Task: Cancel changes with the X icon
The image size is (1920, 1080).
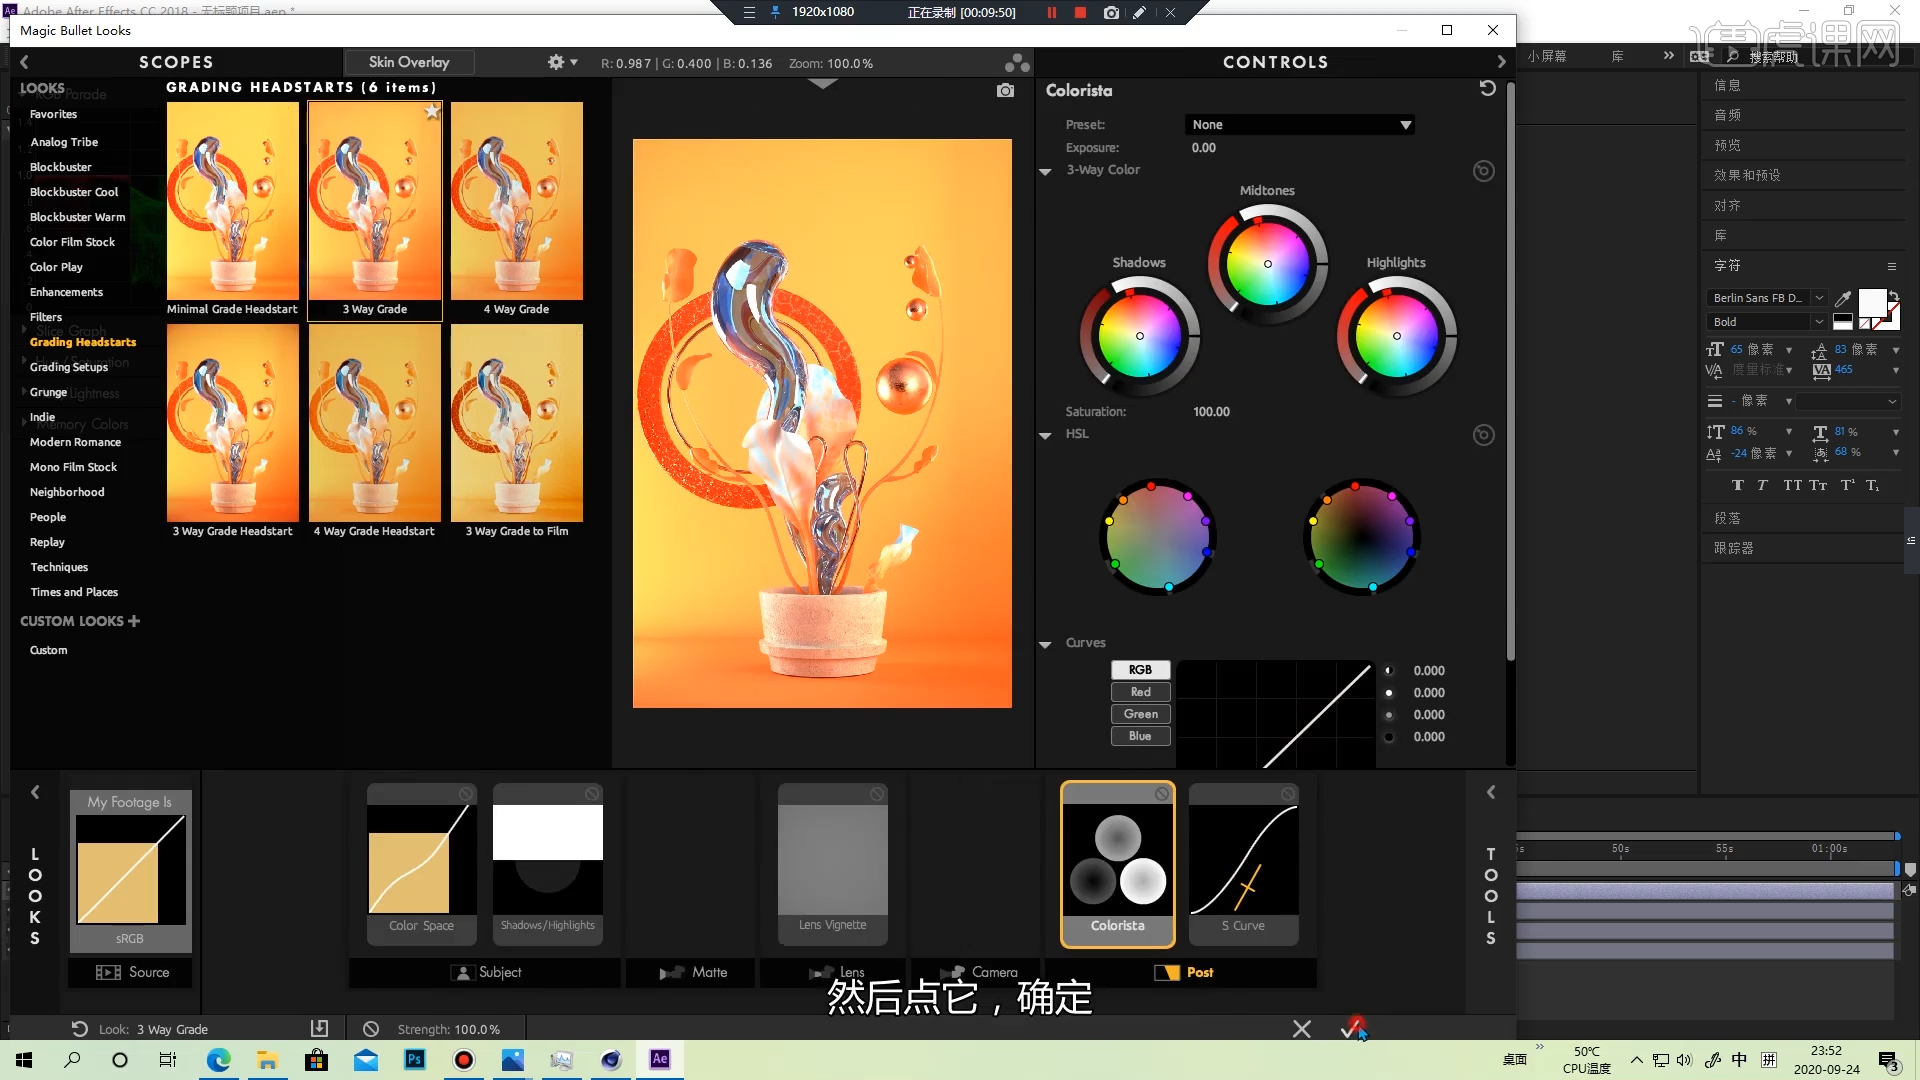Action: [x=1301, y=1029]
